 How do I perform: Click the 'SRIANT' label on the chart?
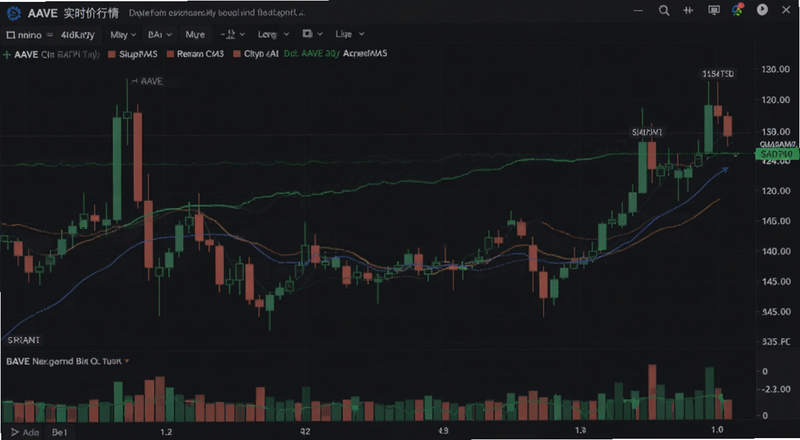coord(23,340)
